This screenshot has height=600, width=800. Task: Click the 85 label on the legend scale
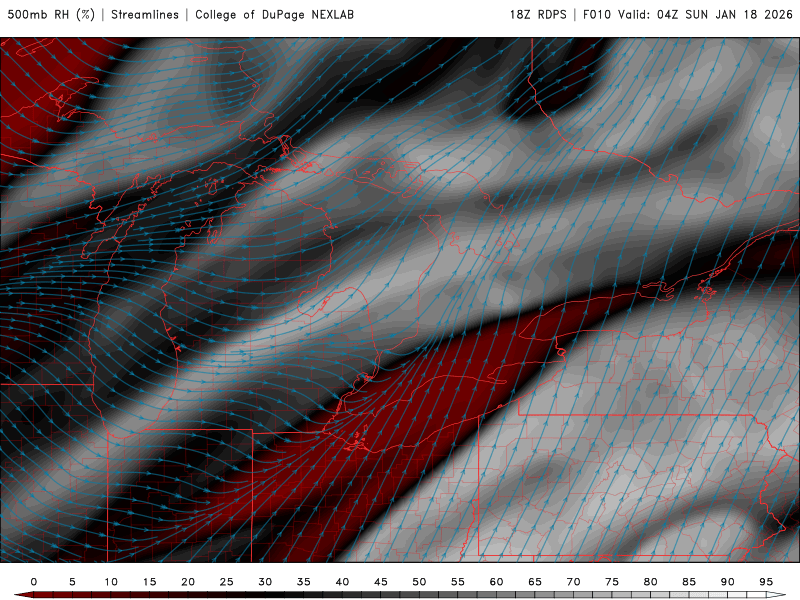click(689, 582)
